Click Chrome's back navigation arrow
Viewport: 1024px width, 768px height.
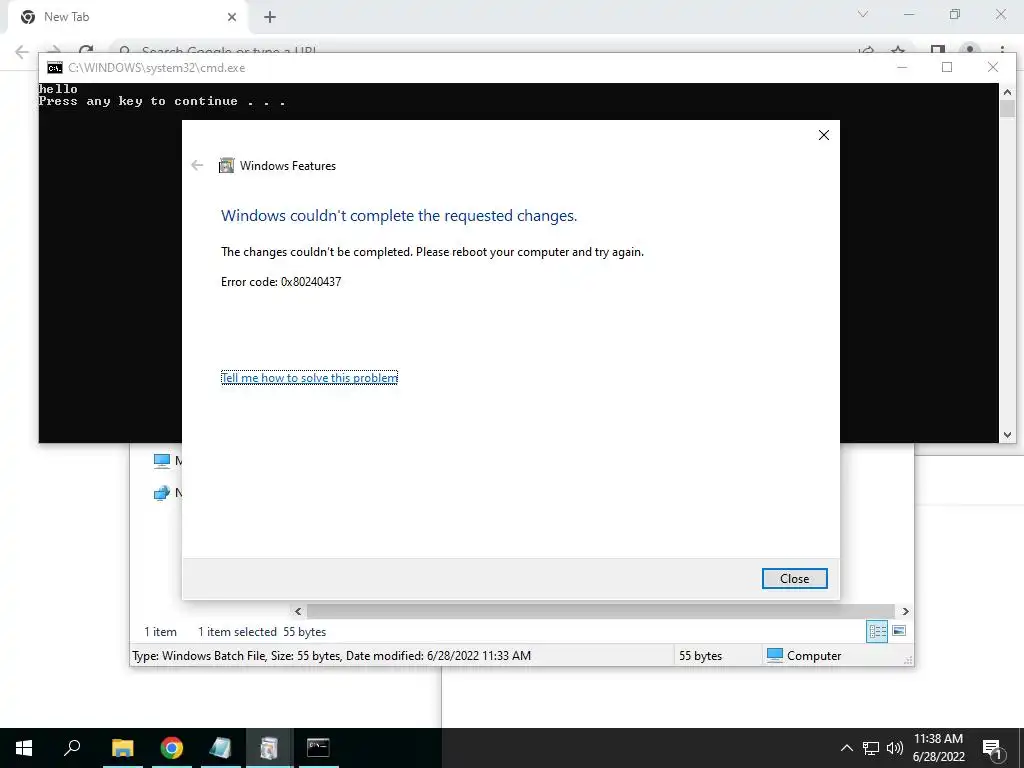coord(22,51)
